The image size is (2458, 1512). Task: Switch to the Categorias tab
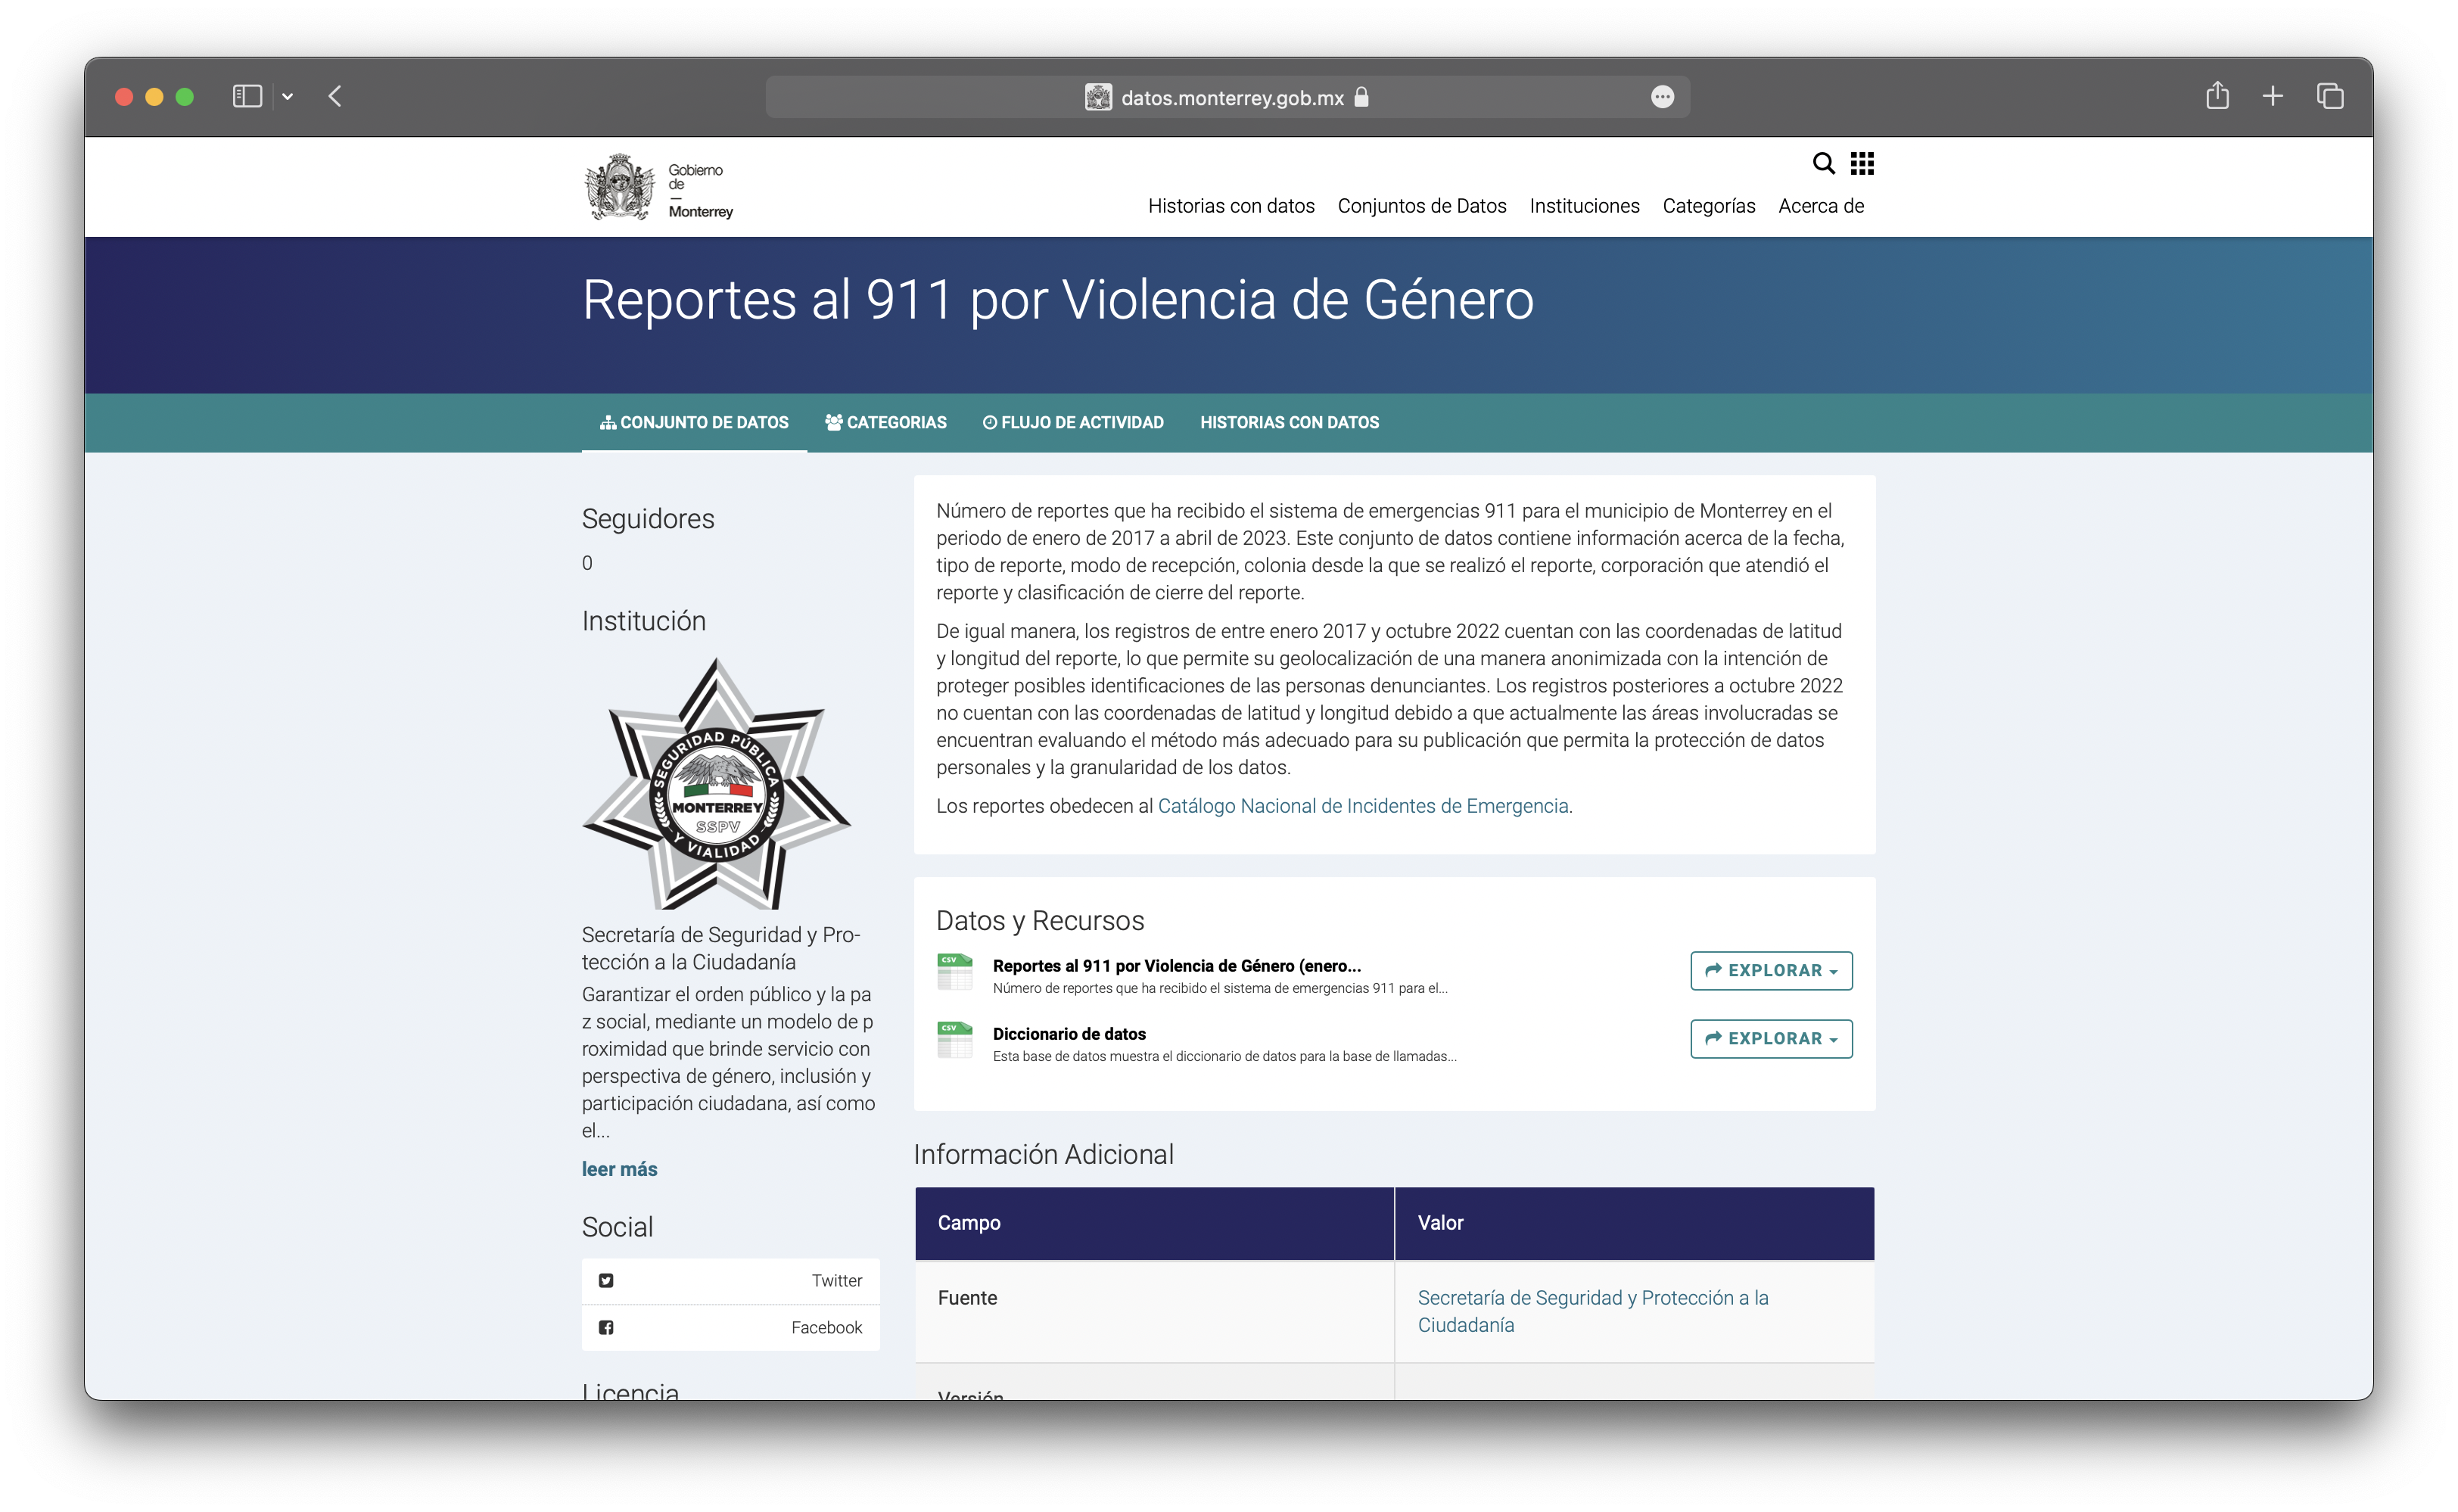(885, 422)
